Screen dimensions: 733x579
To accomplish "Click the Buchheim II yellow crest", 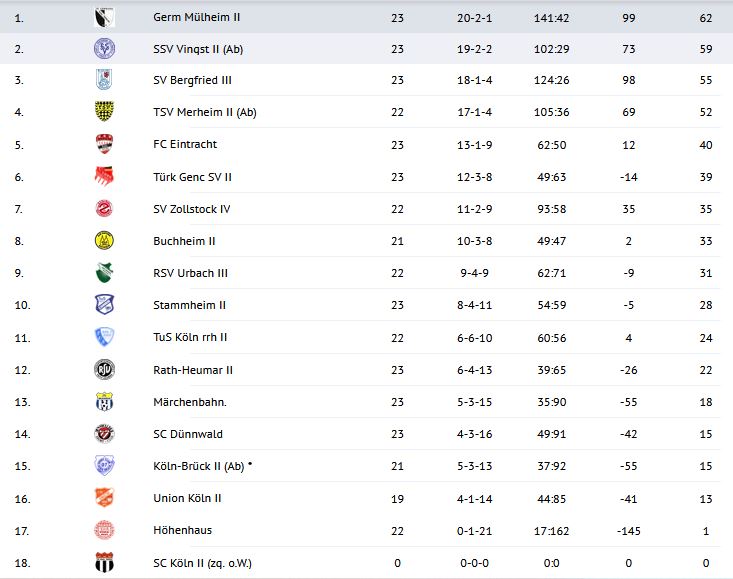I will click(x=104, y=241).
